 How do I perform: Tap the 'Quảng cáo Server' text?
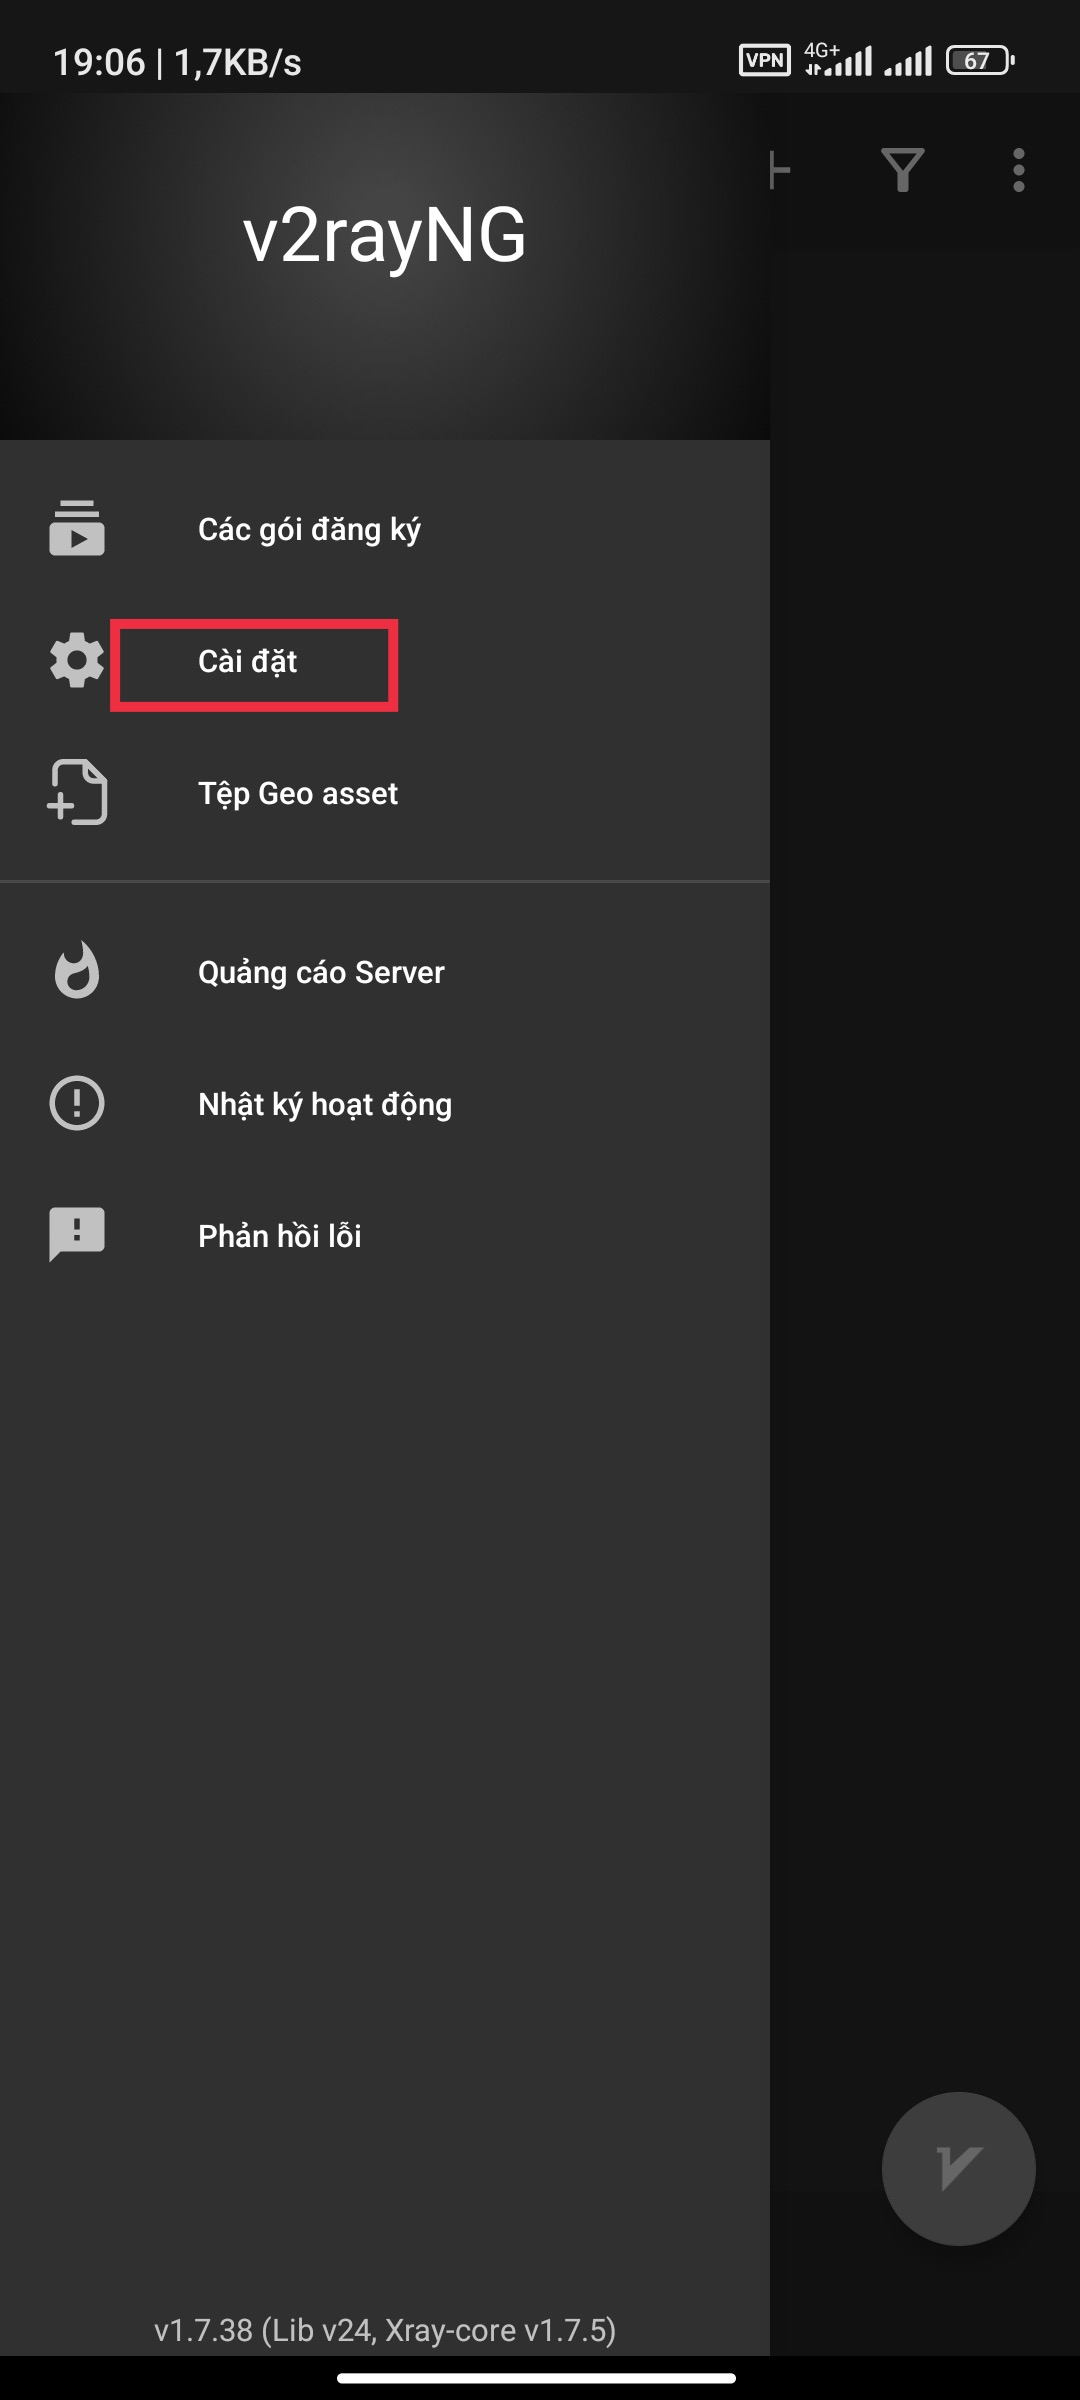click(x=321, y=973)
